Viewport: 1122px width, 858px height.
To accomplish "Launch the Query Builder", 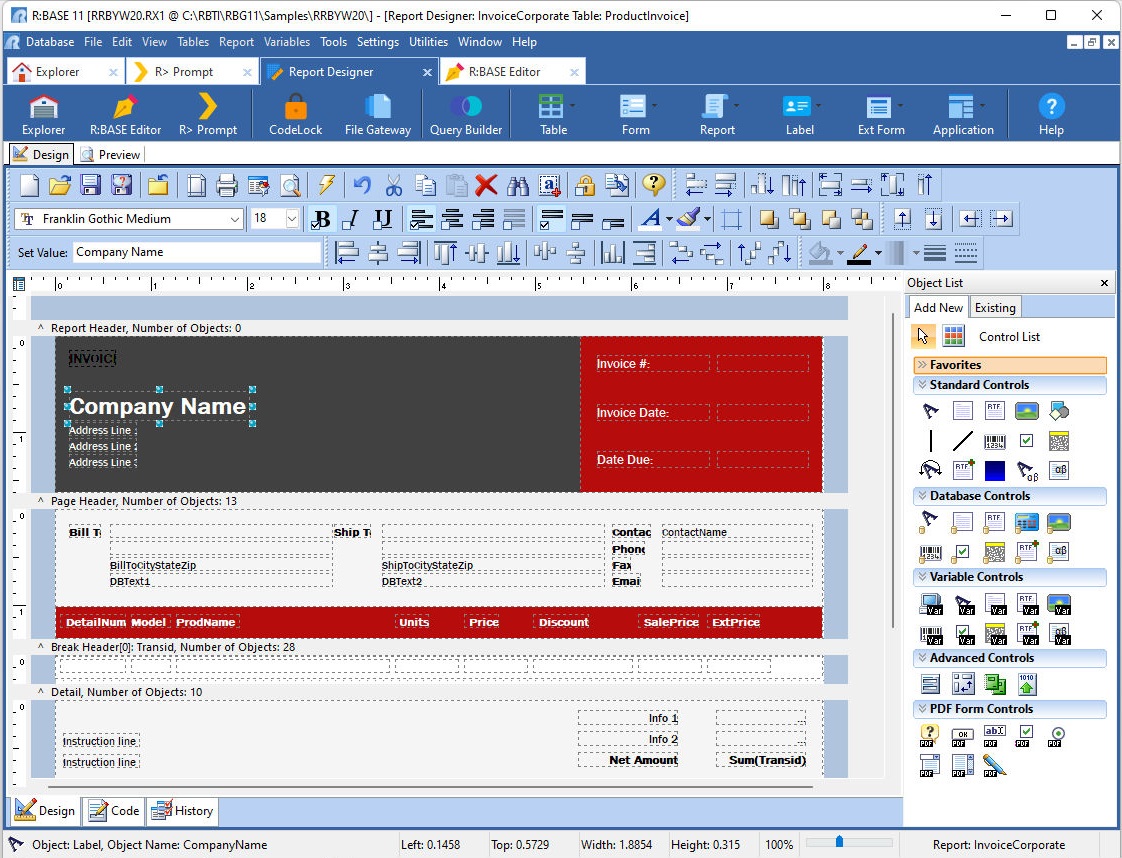I will click(466, 114).
